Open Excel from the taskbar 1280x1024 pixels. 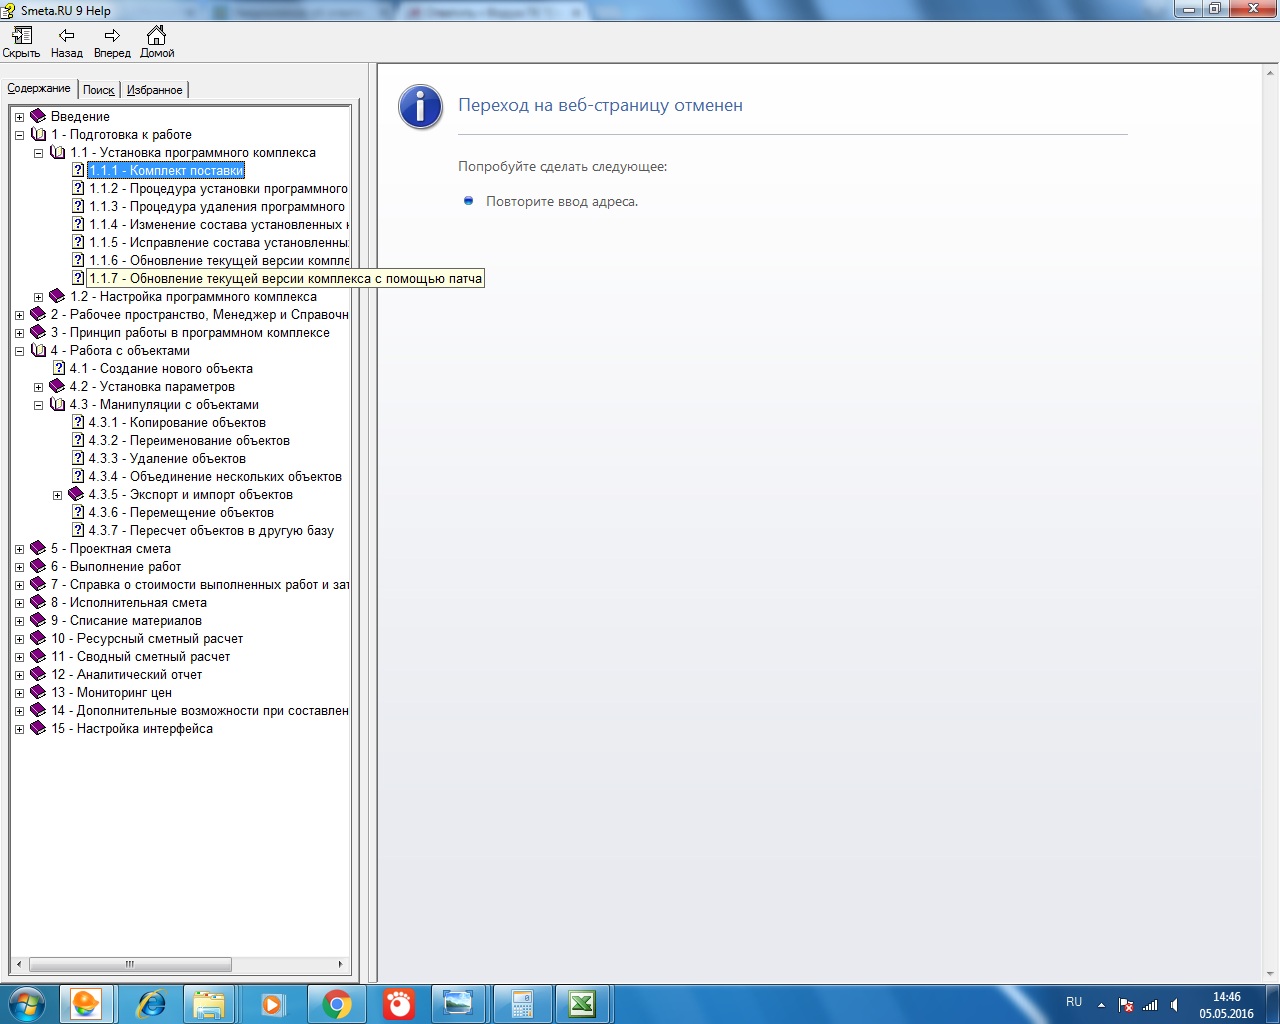point(582,1004)
